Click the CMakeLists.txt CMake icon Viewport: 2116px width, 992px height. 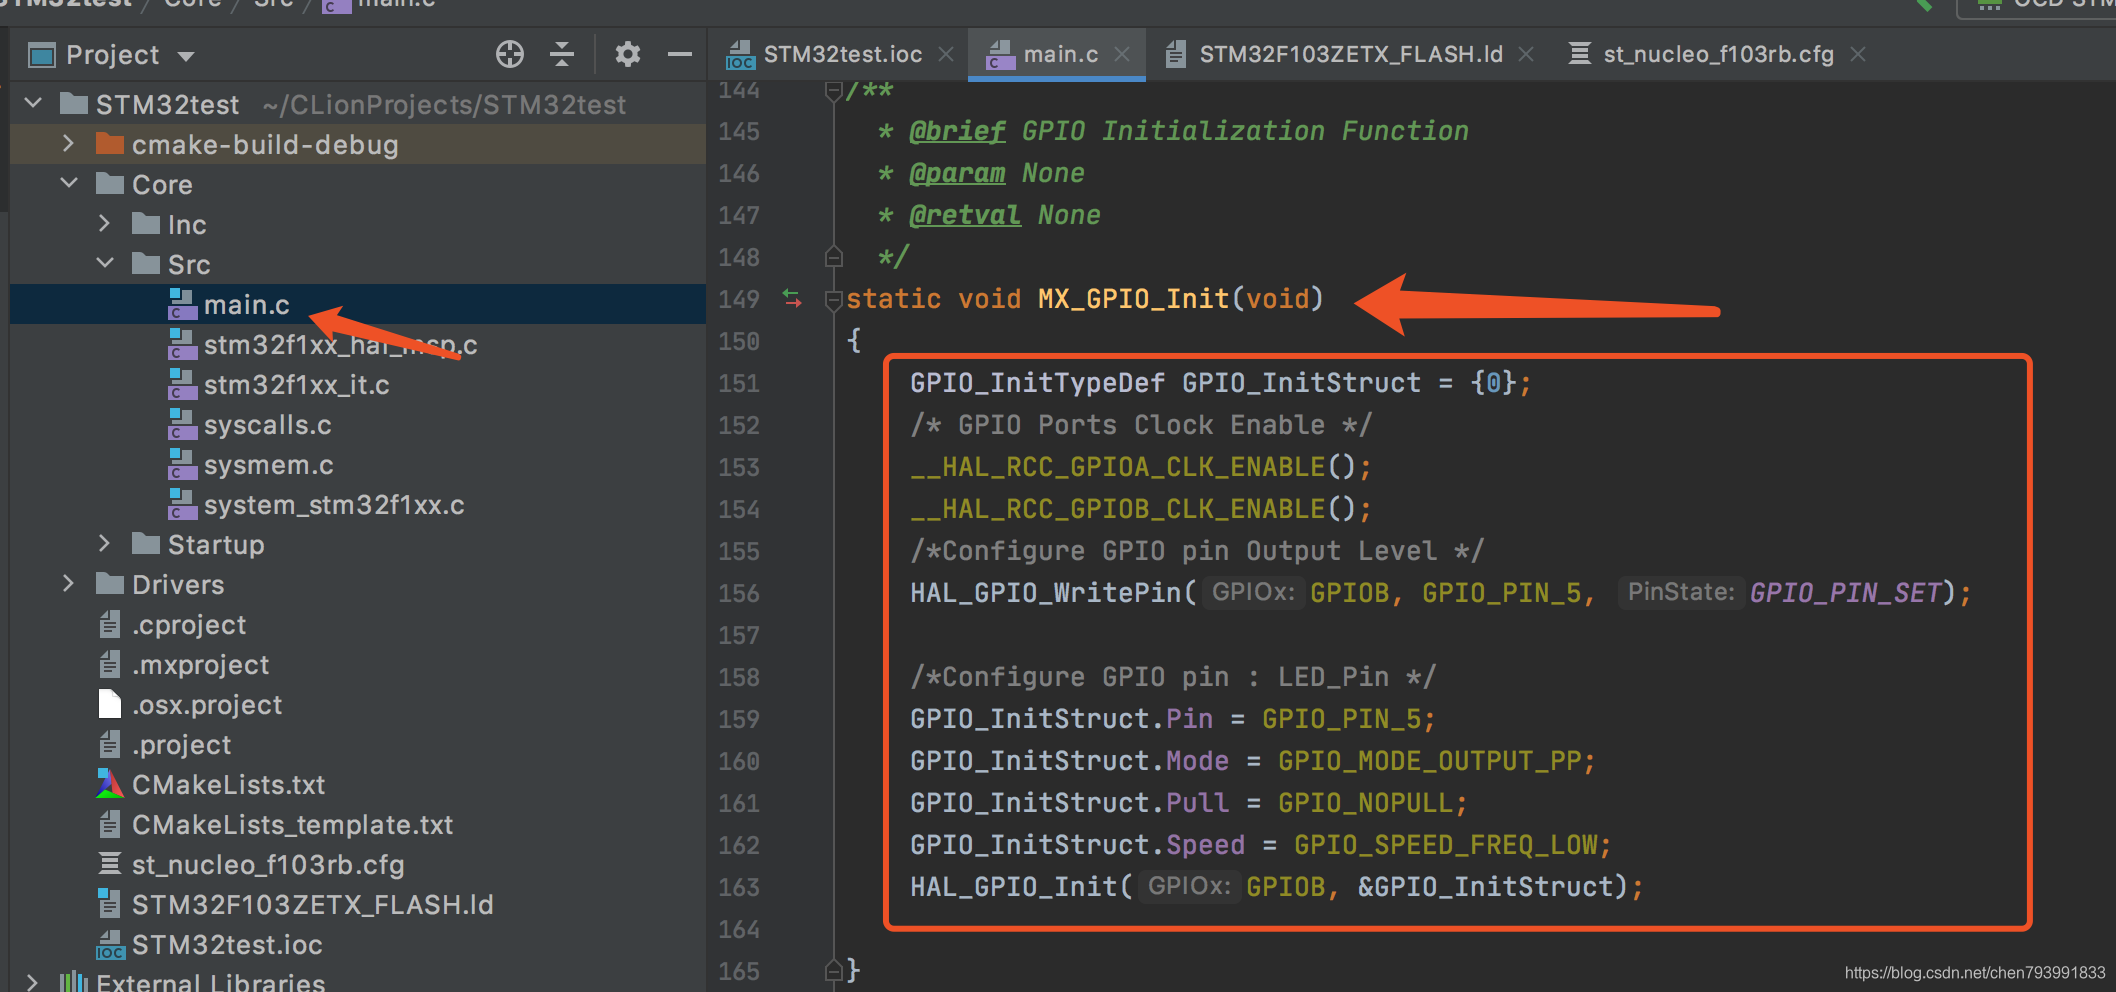point(110,784)
